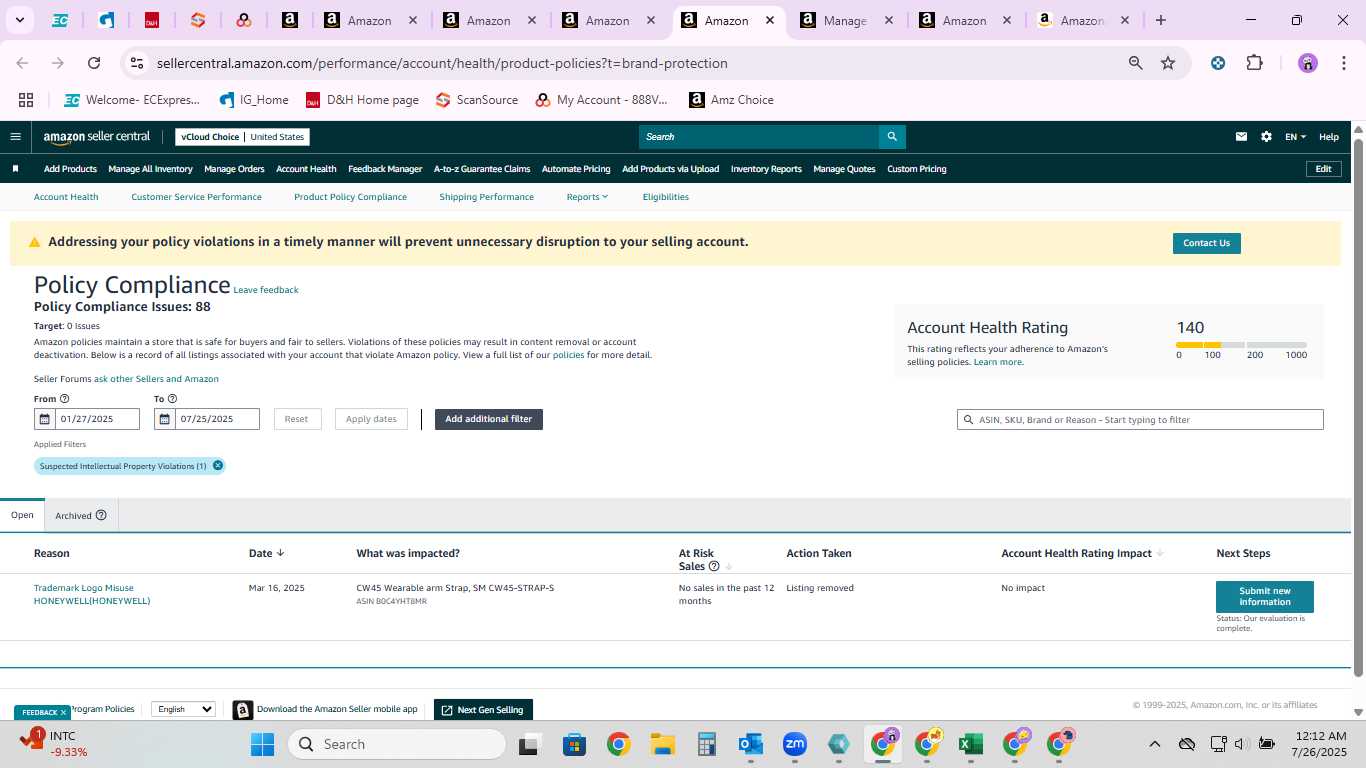The width and height of the screenshot is (1366, 768).
Task: Click the Edit button in the nav bar
Action: (x=1323, y=169)
